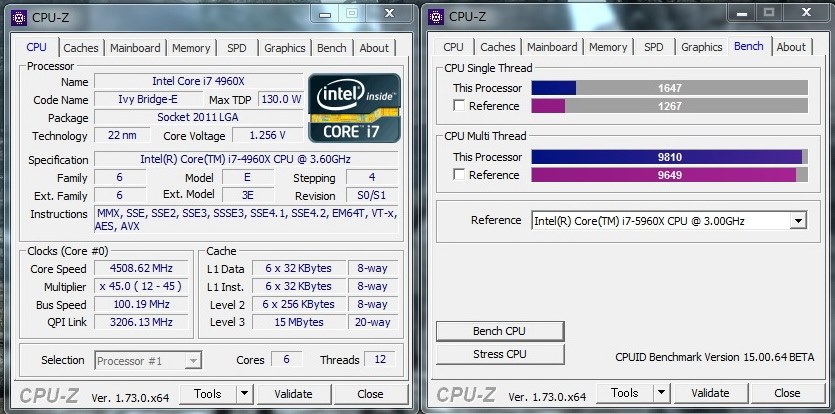835x414 pixels.
Task: Click the QPI Link value 3206.13 MHz
Action: pos(141,322)
